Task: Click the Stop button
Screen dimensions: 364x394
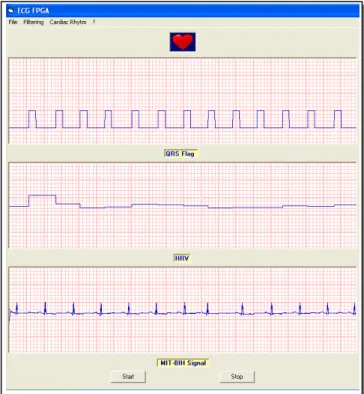Action: click(237, 377)
